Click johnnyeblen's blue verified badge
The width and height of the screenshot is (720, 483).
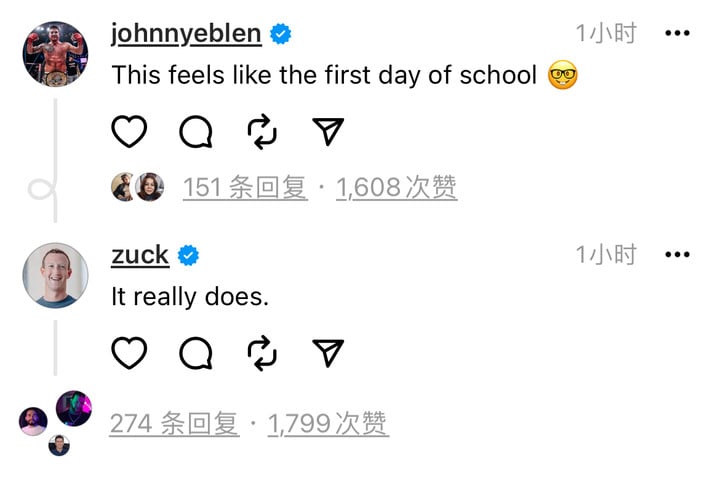point(281,35)
